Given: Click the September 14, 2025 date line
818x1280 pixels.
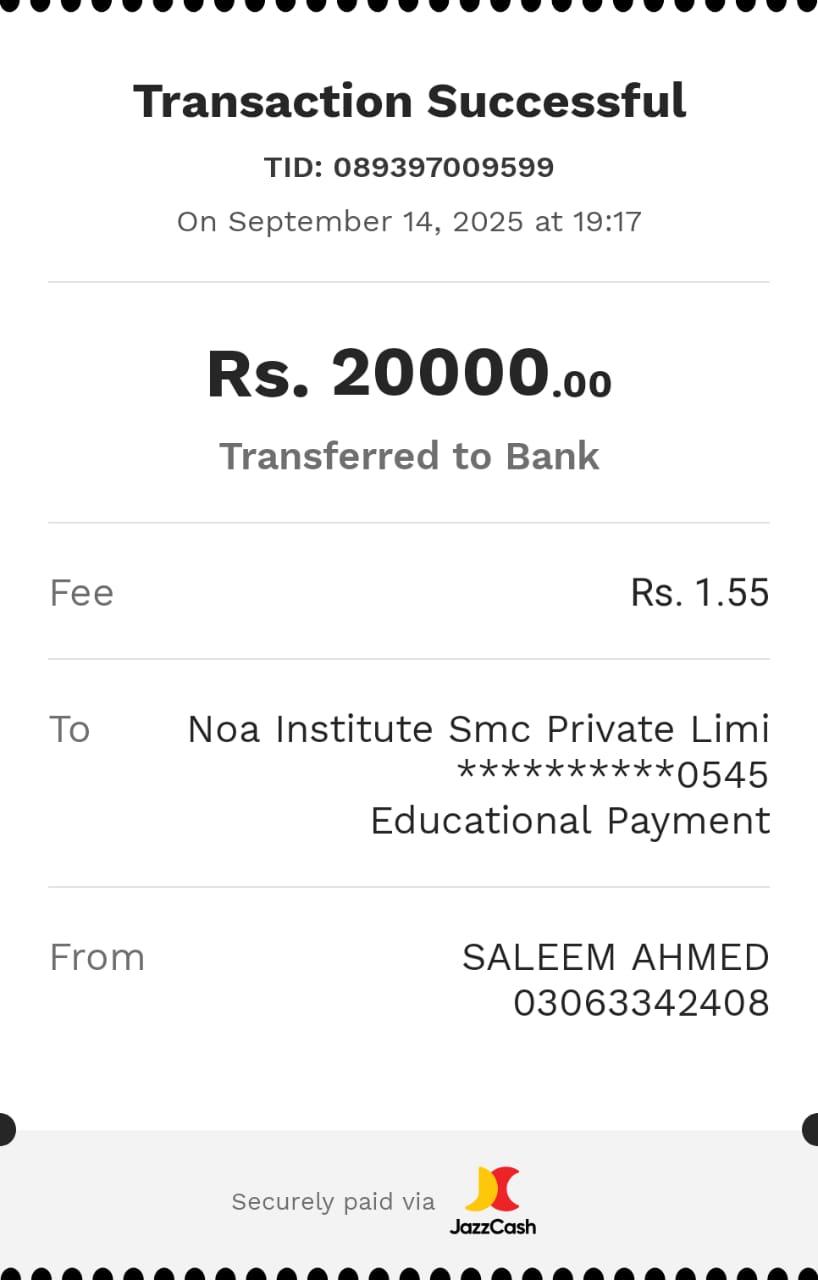Looking at the screenshot, I should click(x=409, y=221).
